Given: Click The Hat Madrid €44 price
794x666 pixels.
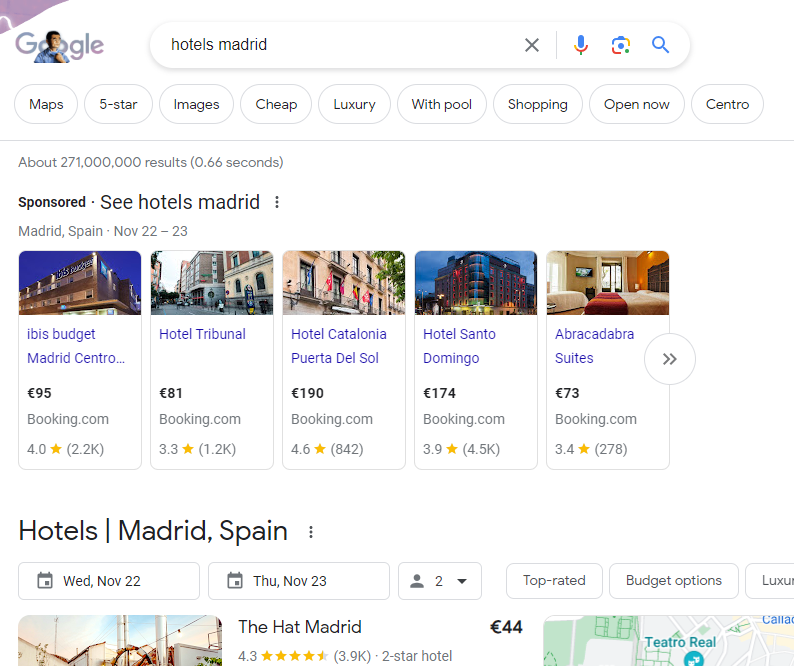Looking at the screenshot, I should [x=506, y=627].
